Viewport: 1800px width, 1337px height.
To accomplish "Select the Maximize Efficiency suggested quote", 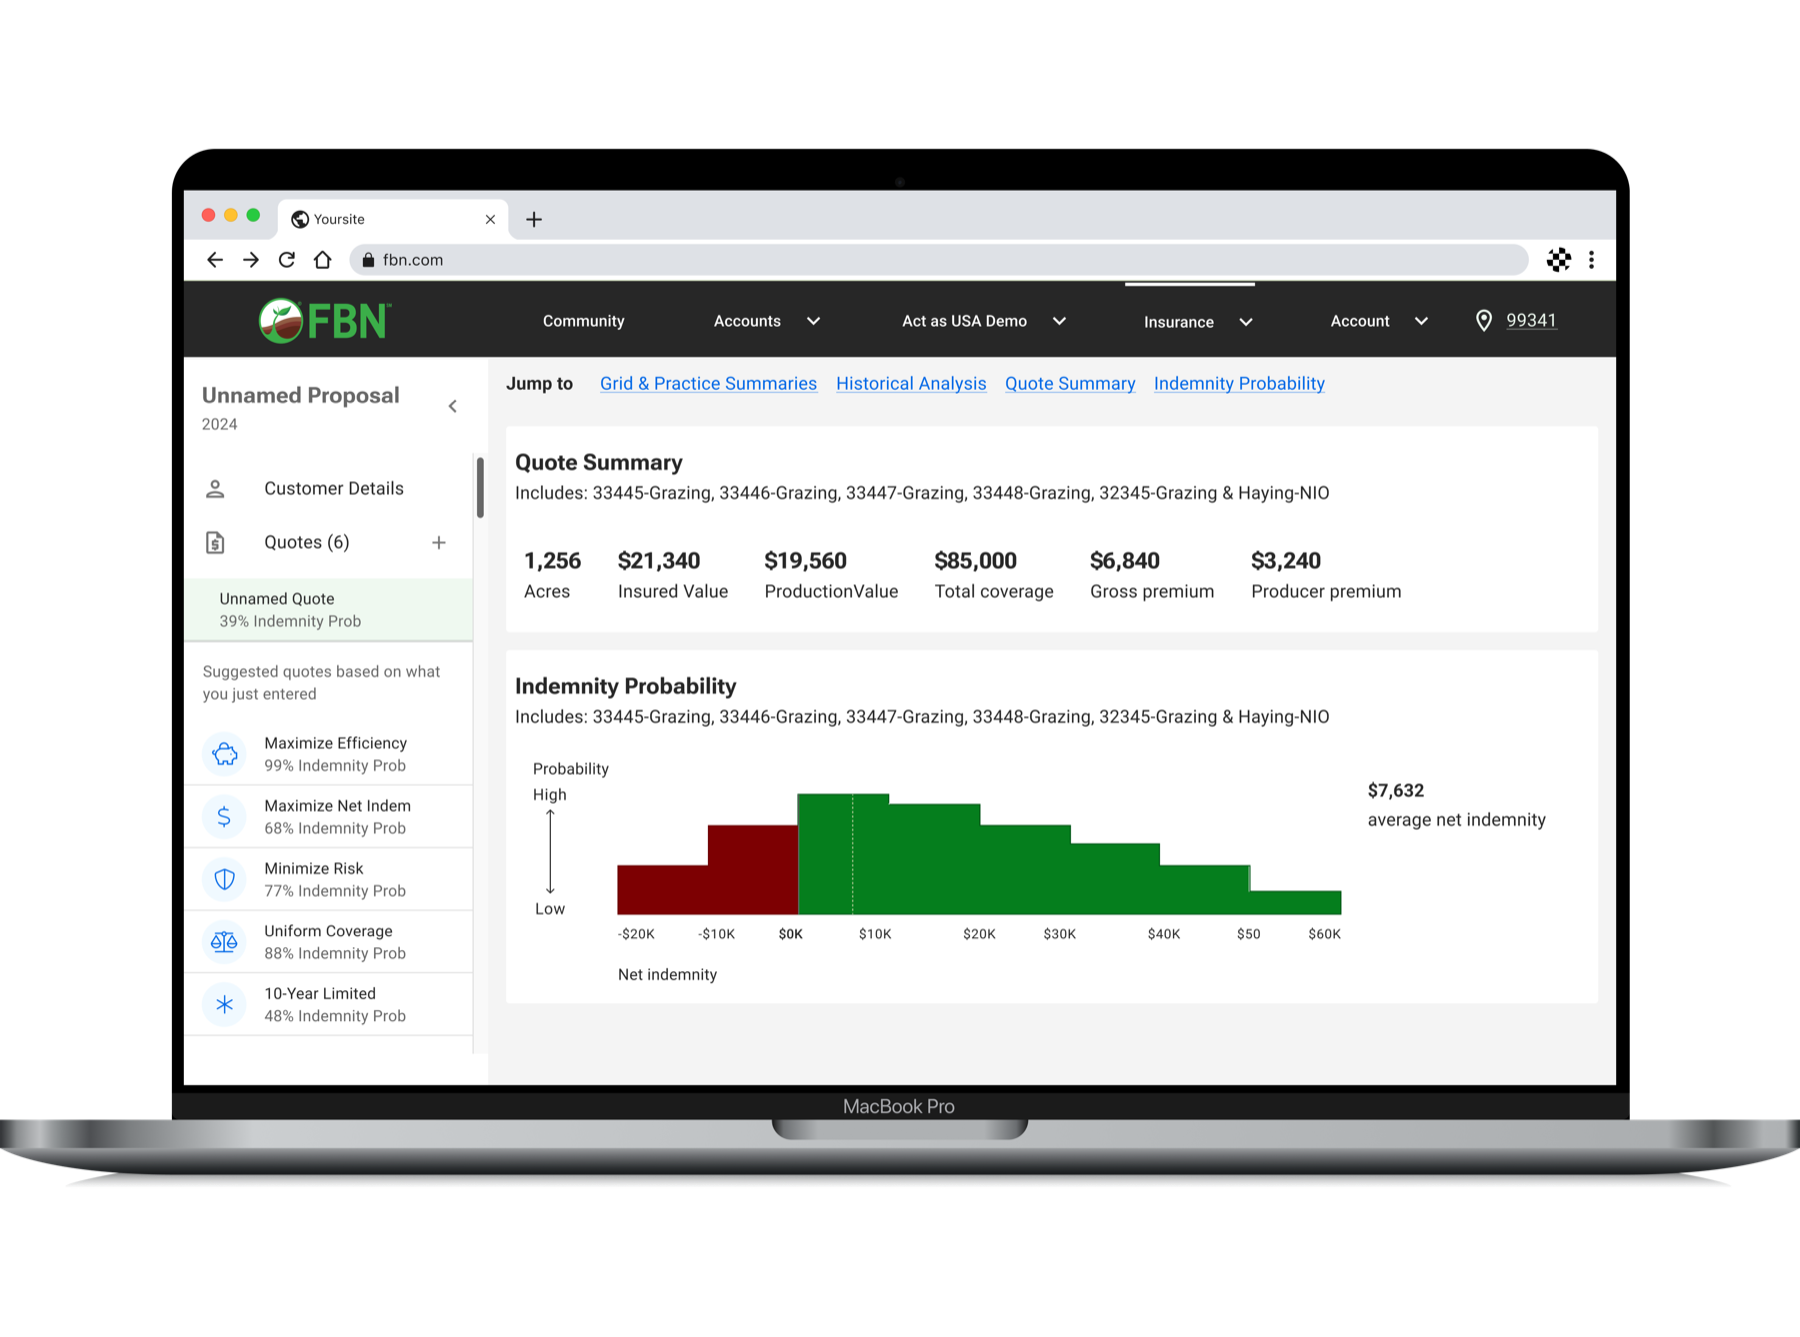I will point(329,754).
